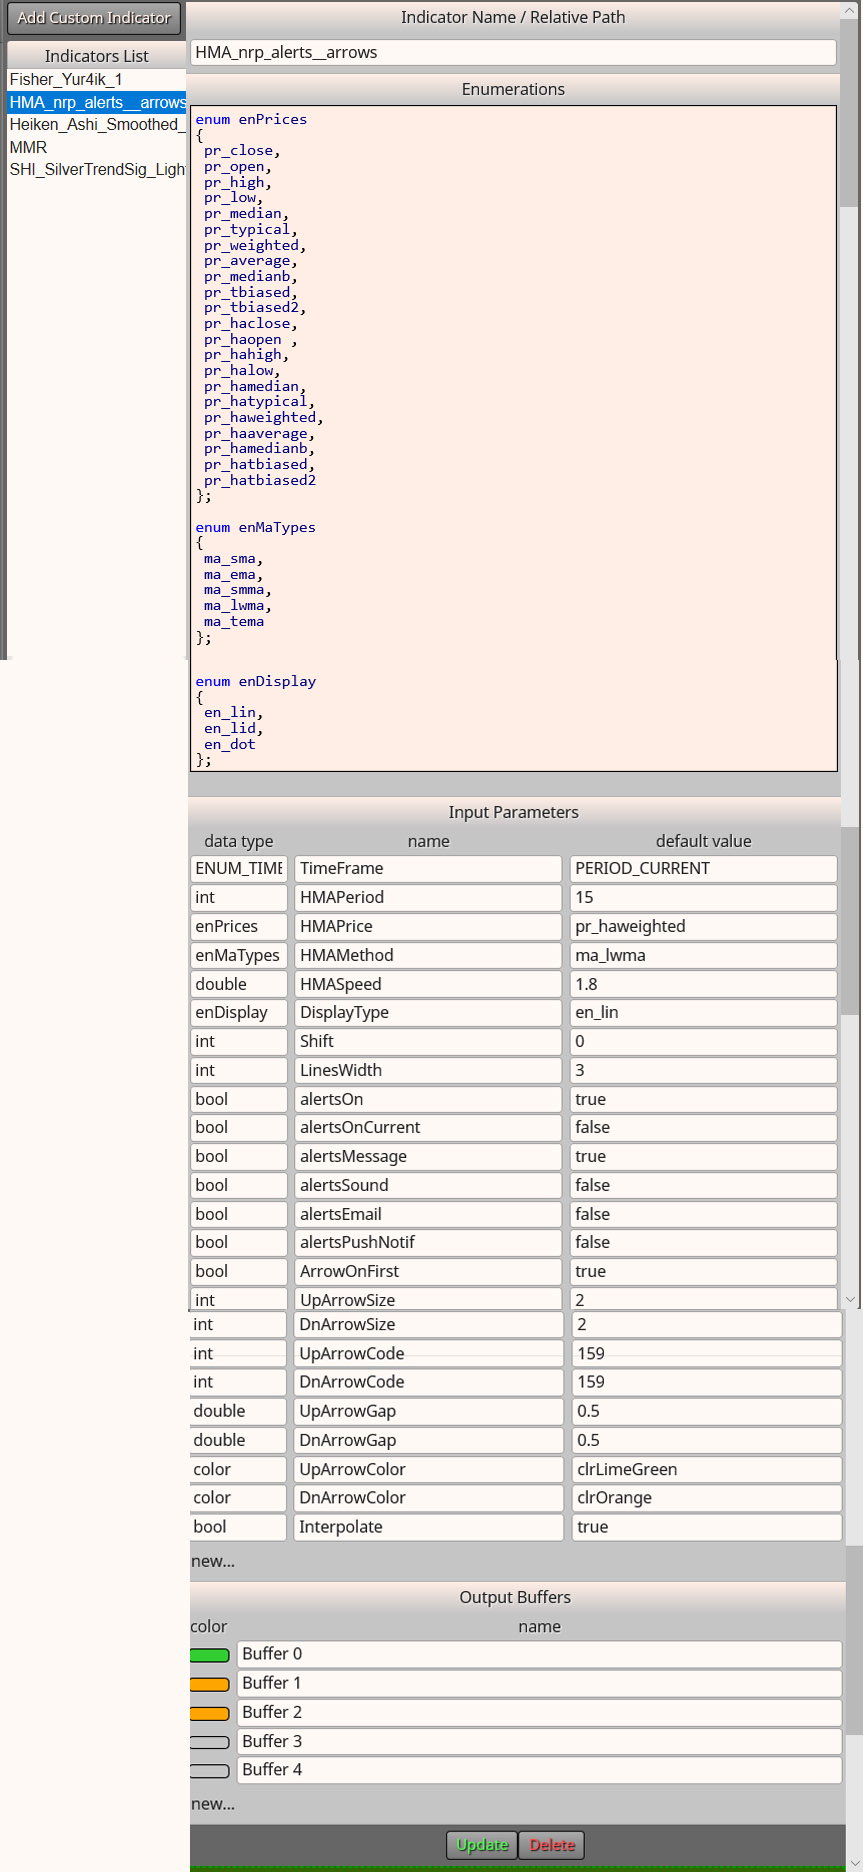Edit the pr_haweighted default value
The image size is (863, 1872).
[x=703, y=926]
